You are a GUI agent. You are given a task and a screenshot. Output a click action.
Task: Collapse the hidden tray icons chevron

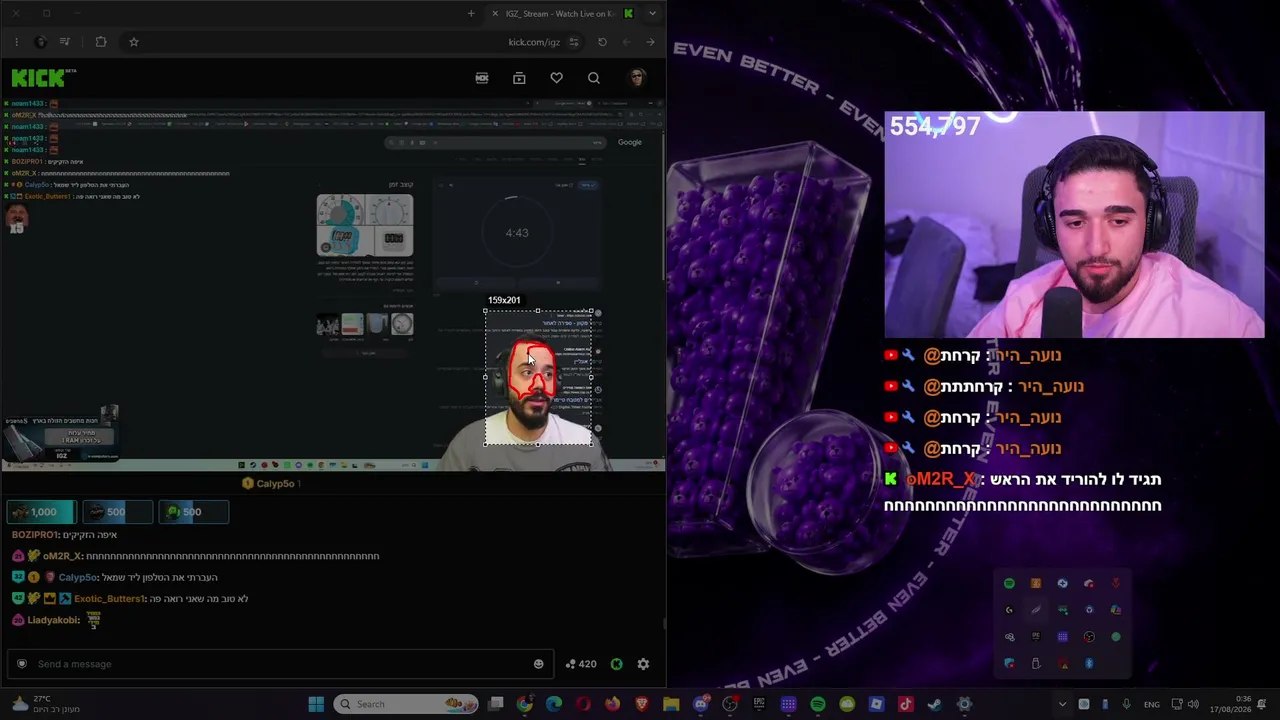1062,704
